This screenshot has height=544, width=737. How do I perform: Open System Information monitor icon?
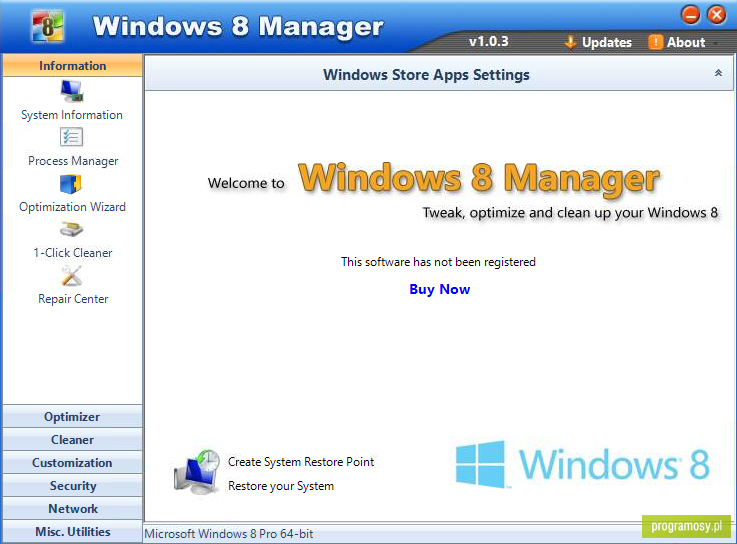point(71,91)
